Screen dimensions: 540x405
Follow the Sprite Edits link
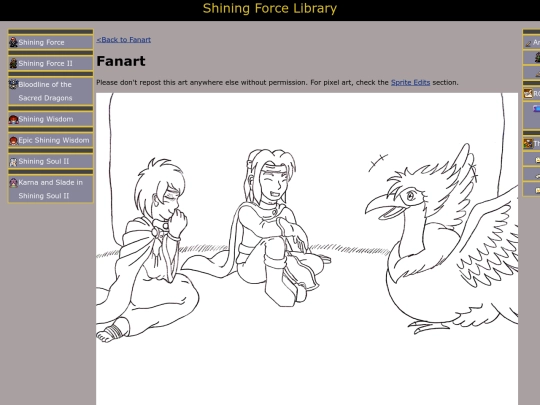coord(411,83)
